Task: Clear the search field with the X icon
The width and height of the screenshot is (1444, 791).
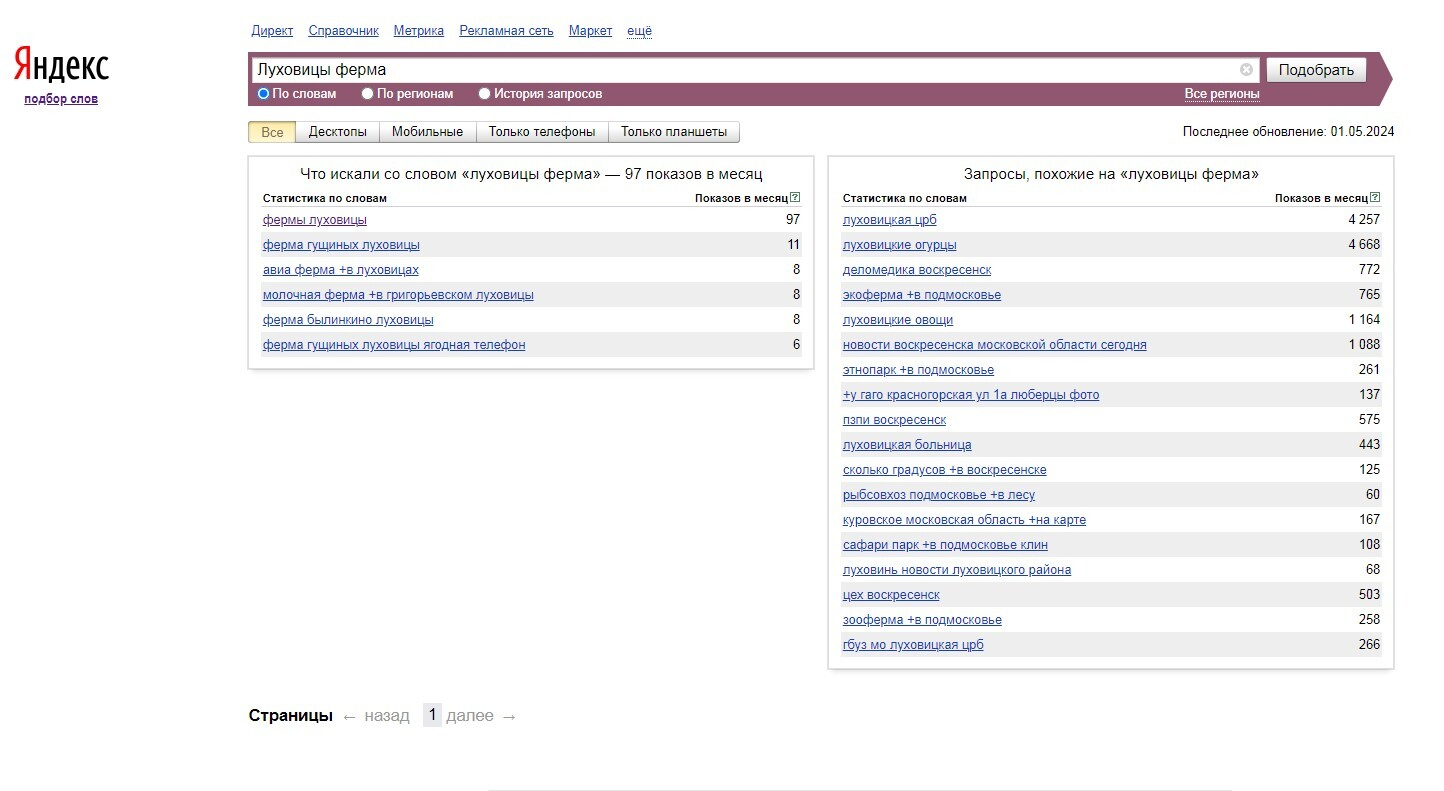Action: [1246, 70]
